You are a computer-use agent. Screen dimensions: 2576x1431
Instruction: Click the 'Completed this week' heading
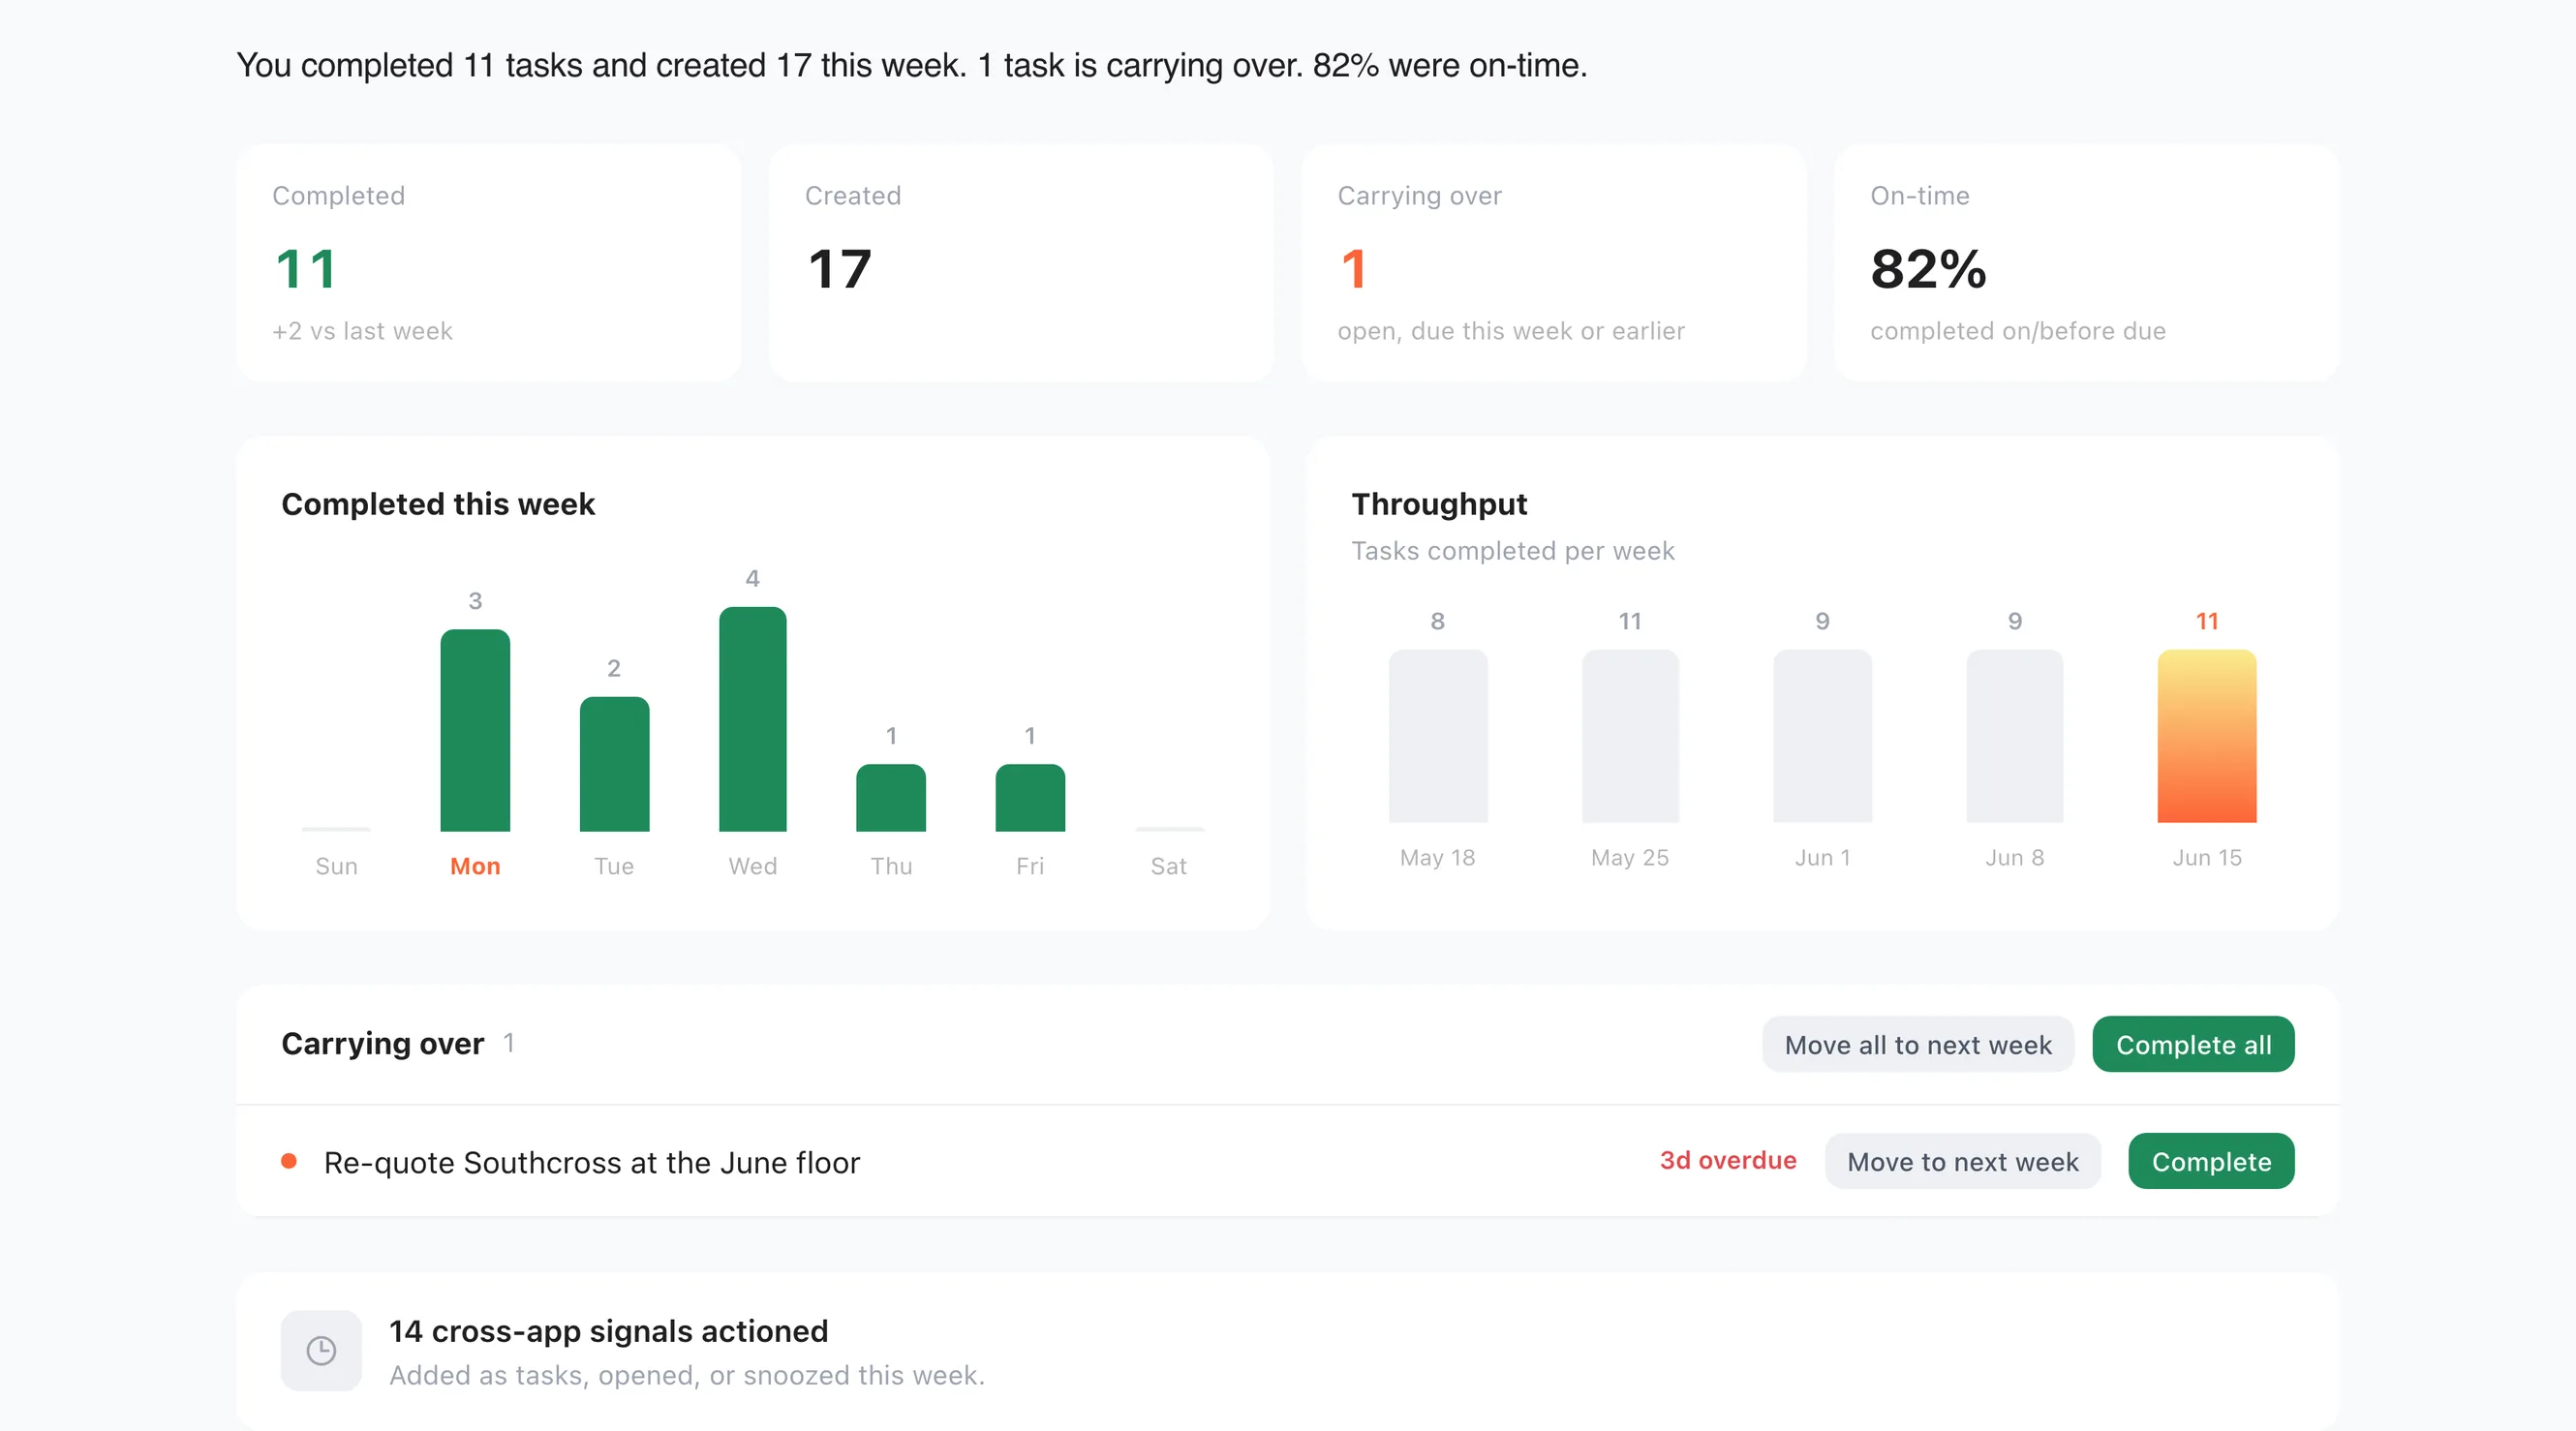pyautogui.click(x=438, y=504)
